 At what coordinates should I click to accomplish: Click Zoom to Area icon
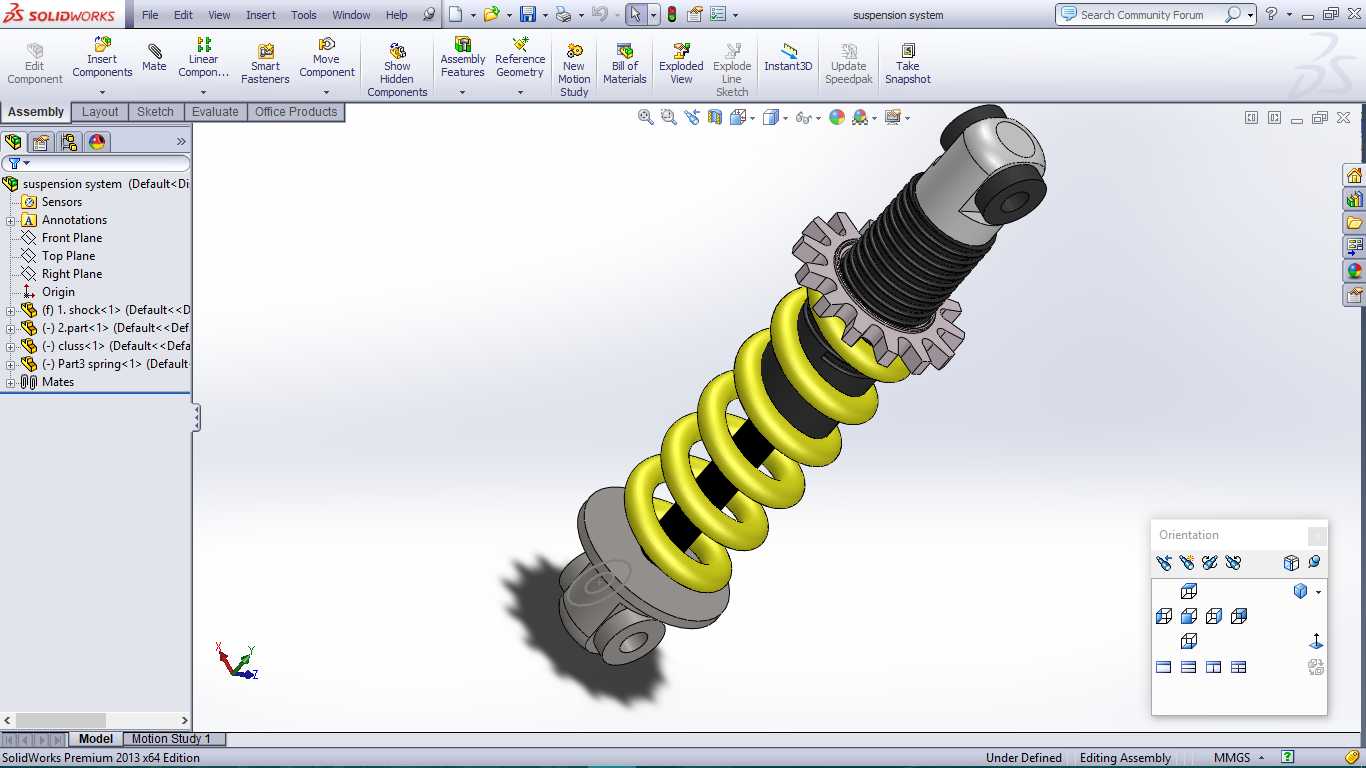click(x=669, y=117)
